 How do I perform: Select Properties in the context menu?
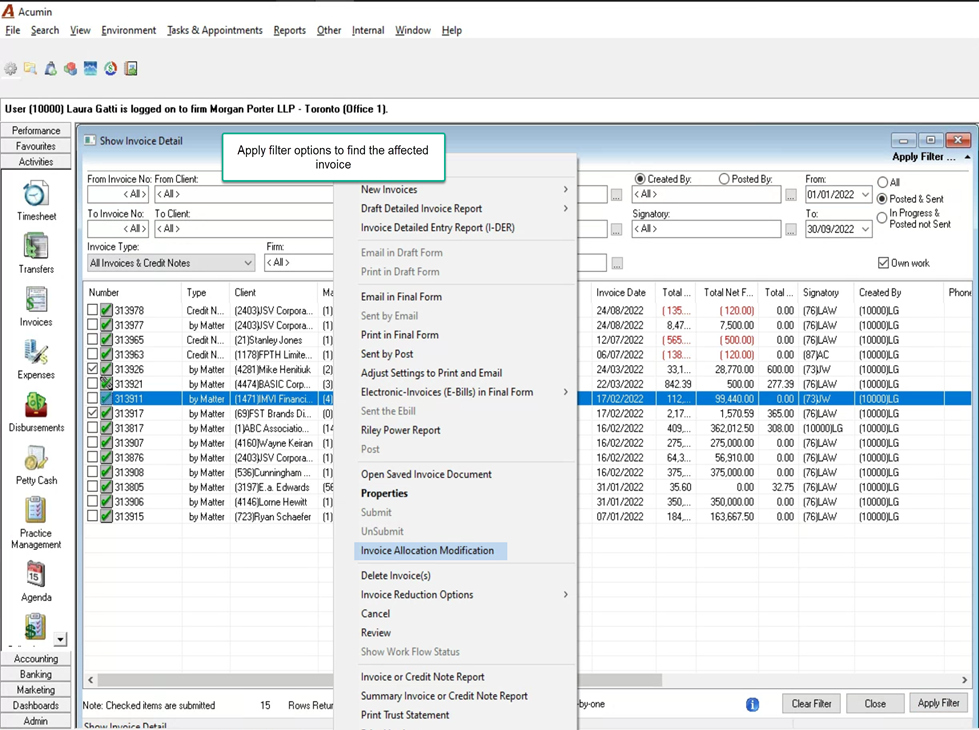click(x=384, y=493)
